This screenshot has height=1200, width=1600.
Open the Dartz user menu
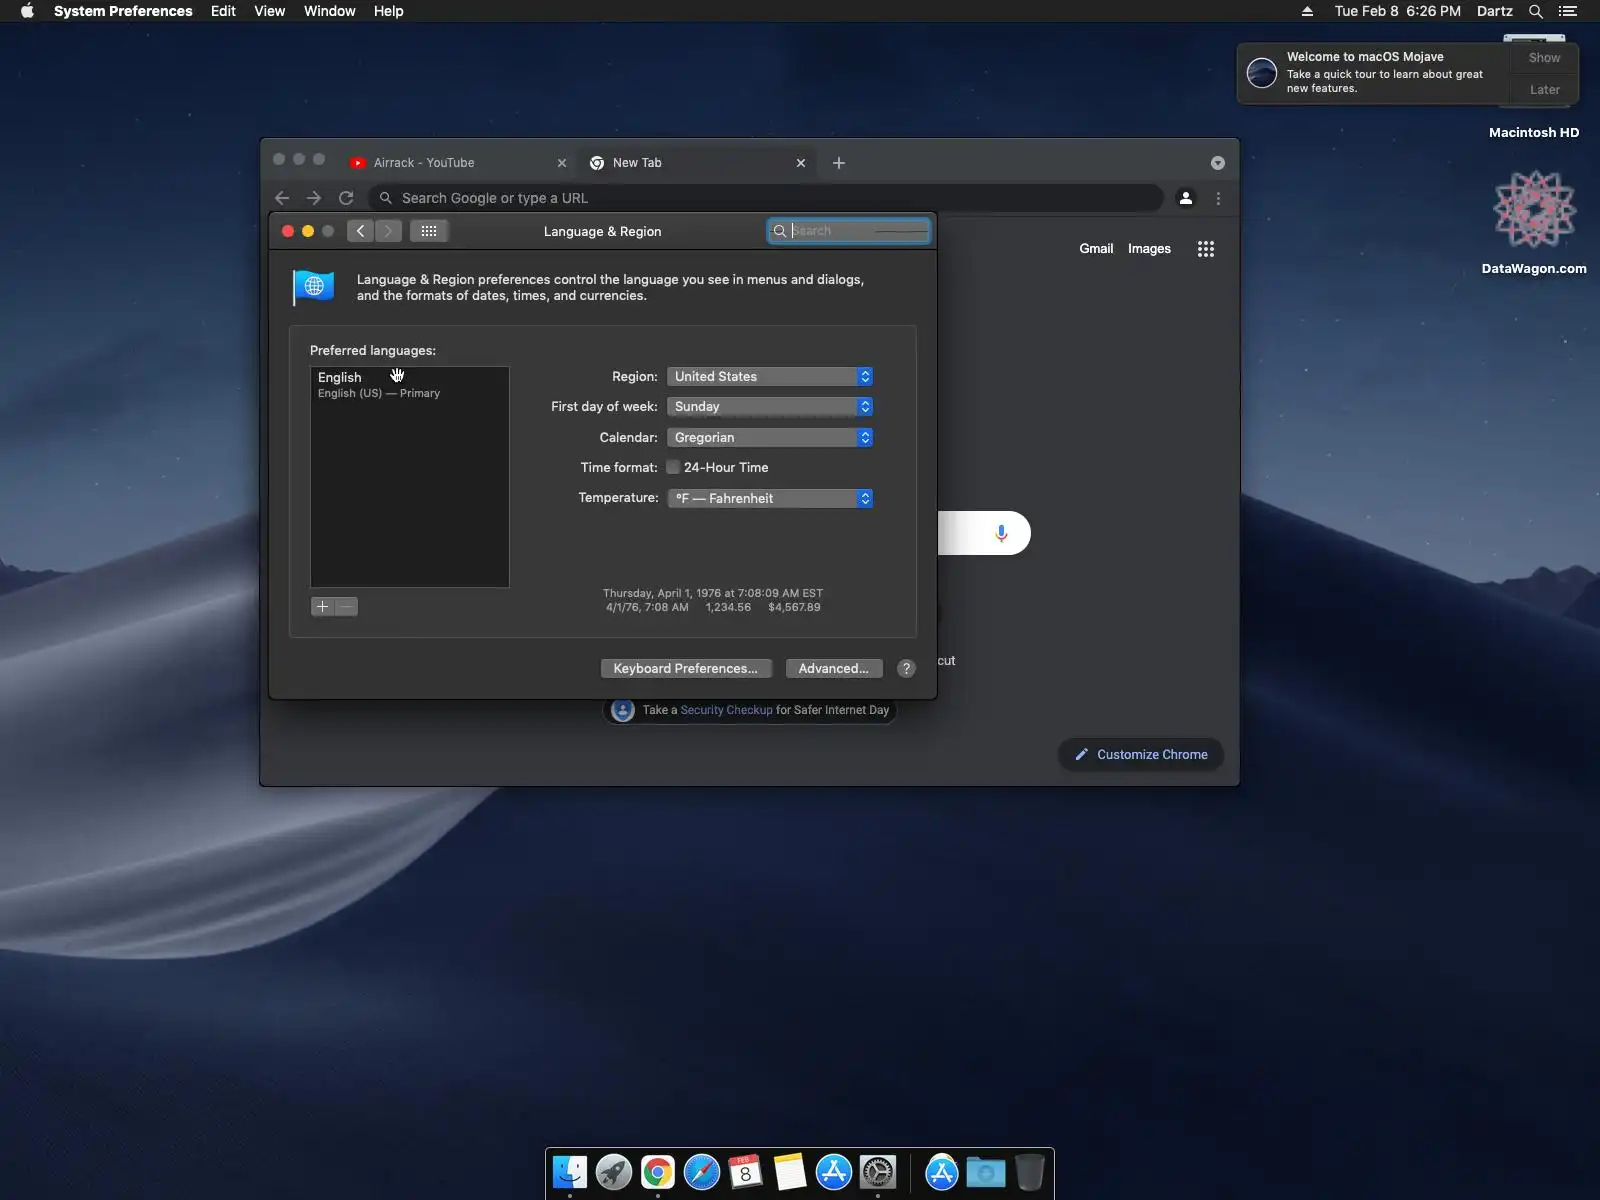pos(1495,11)
